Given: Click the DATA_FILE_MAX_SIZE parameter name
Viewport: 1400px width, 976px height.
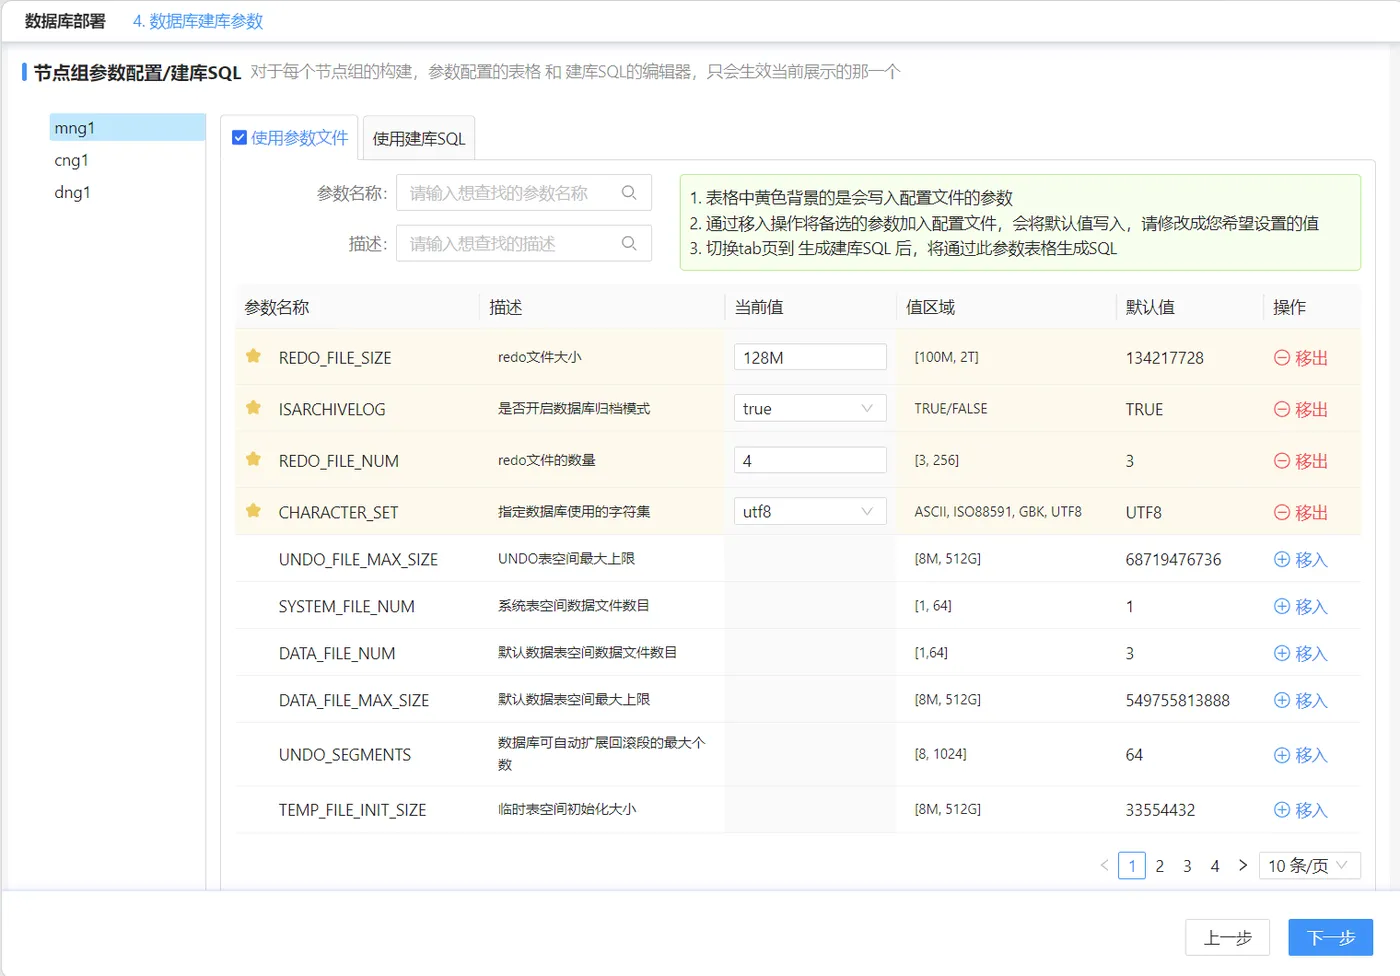Looking at the screenshot, I should coord(353,701).
